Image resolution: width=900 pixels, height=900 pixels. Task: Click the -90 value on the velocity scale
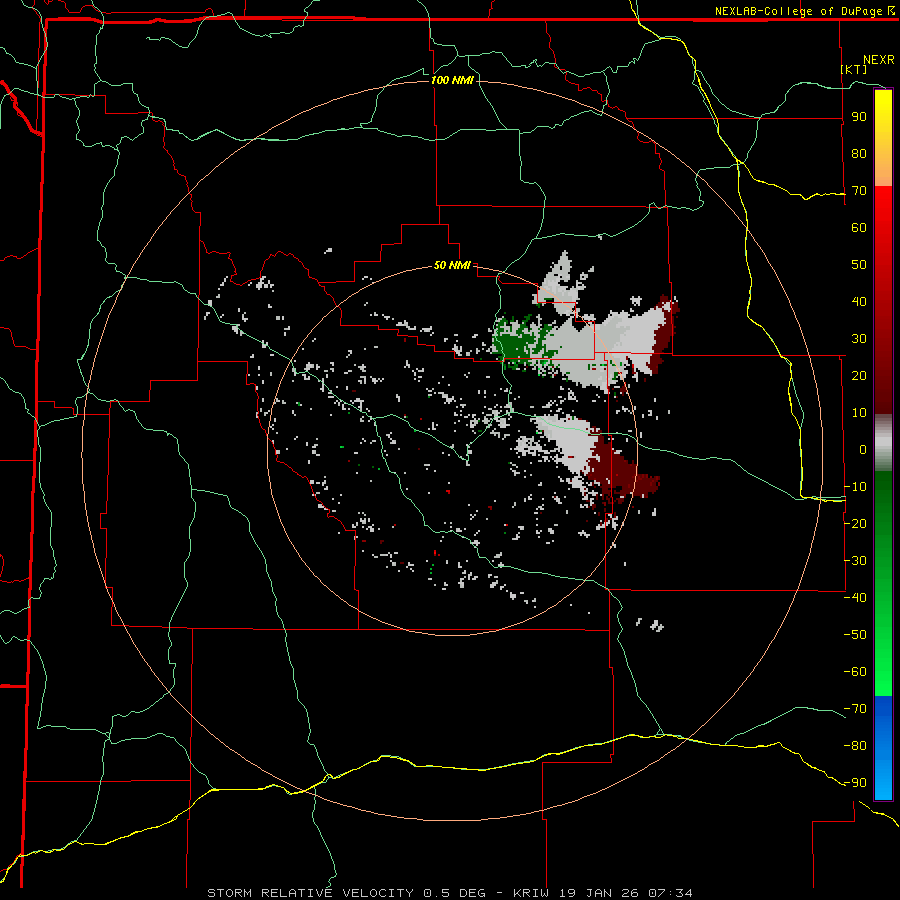tap(855, 783)
